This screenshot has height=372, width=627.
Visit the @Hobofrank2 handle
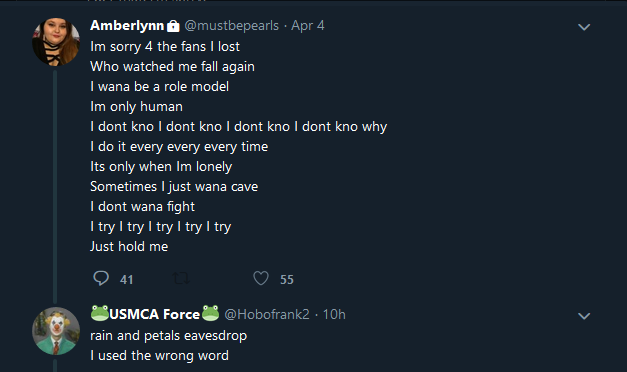(267, 314)
